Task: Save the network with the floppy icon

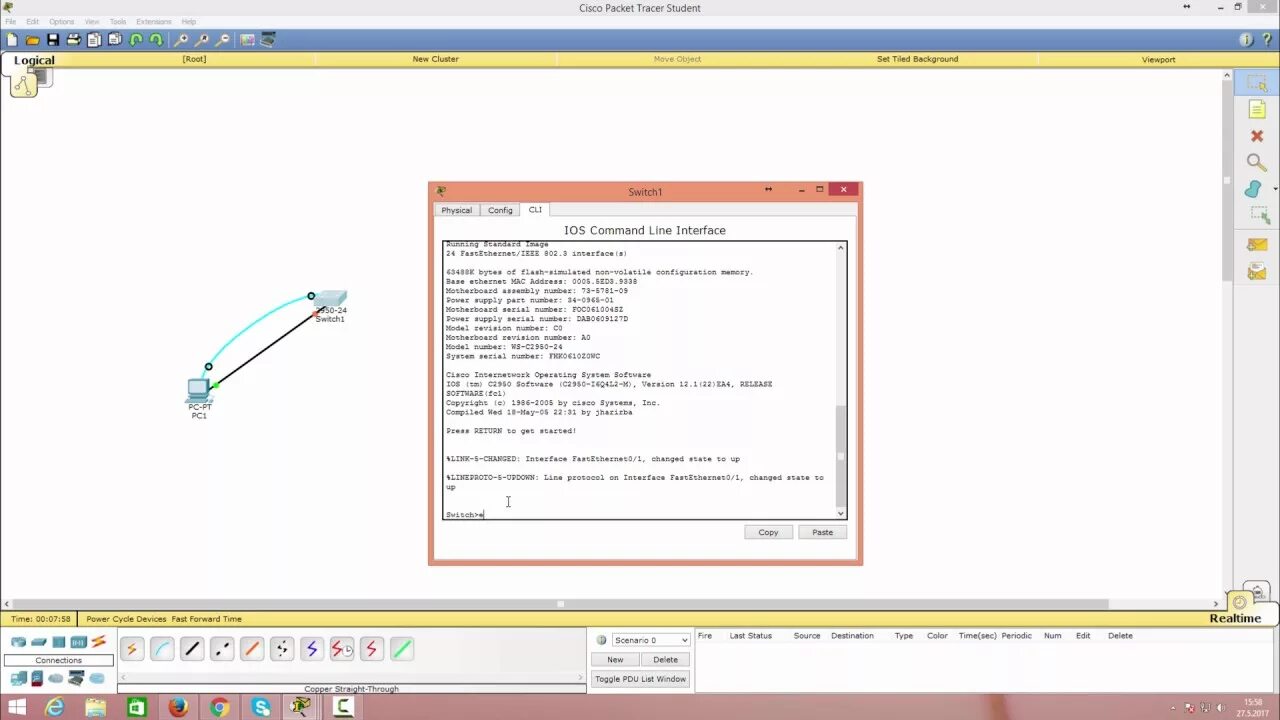Action: tap(53, 40)
